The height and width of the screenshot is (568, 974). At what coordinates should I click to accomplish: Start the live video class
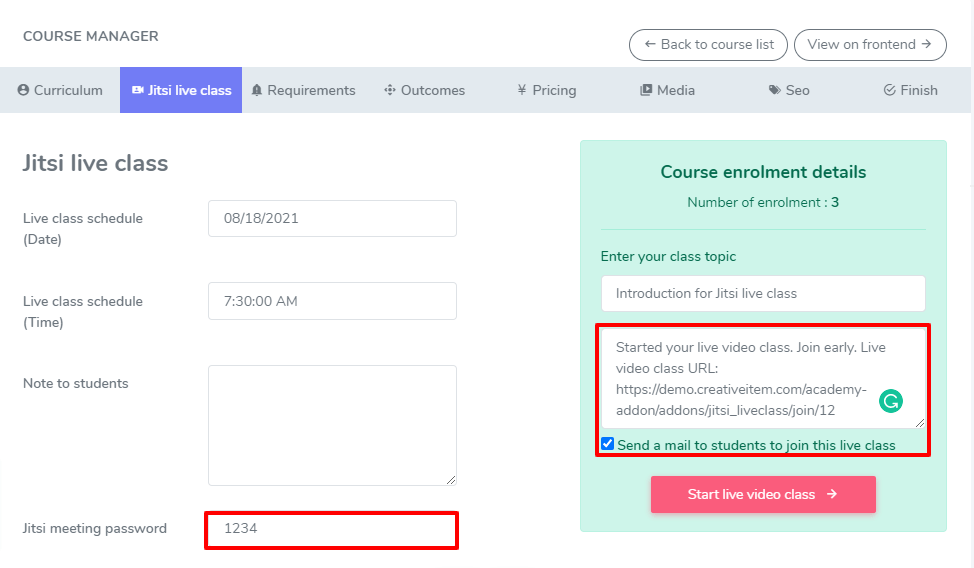point(763,494)
